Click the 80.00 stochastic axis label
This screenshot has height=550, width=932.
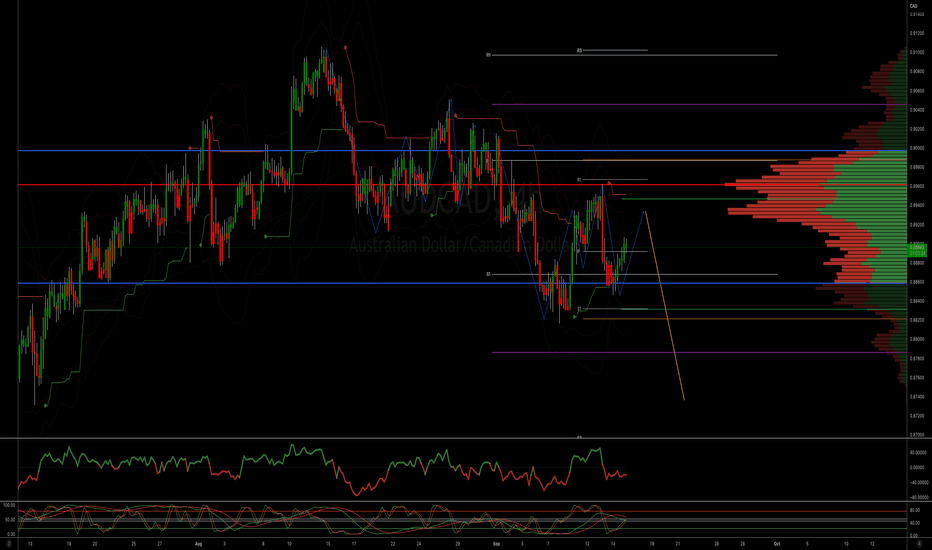(915, 510)
